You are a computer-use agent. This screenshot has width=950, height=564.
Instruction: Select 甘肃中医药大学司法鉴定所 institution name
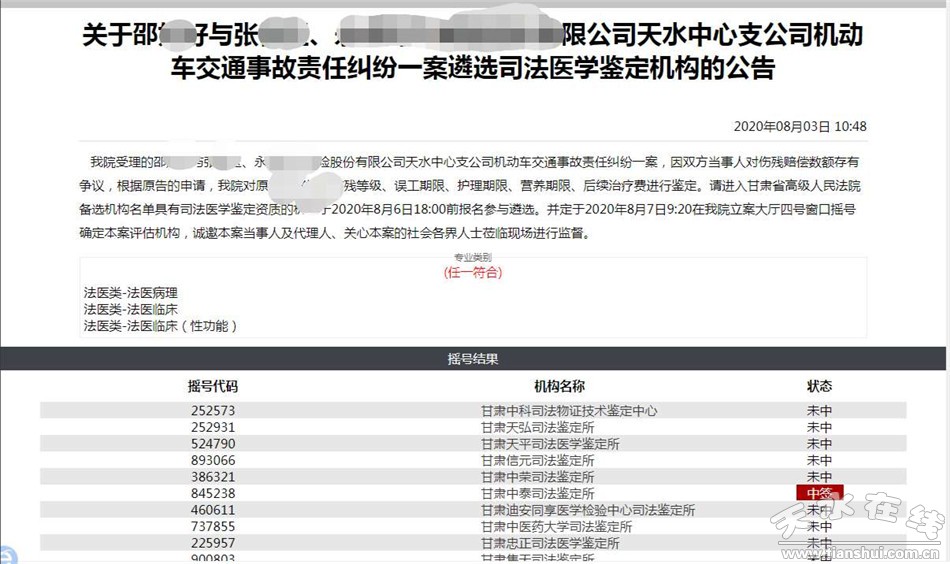[556, 526]
